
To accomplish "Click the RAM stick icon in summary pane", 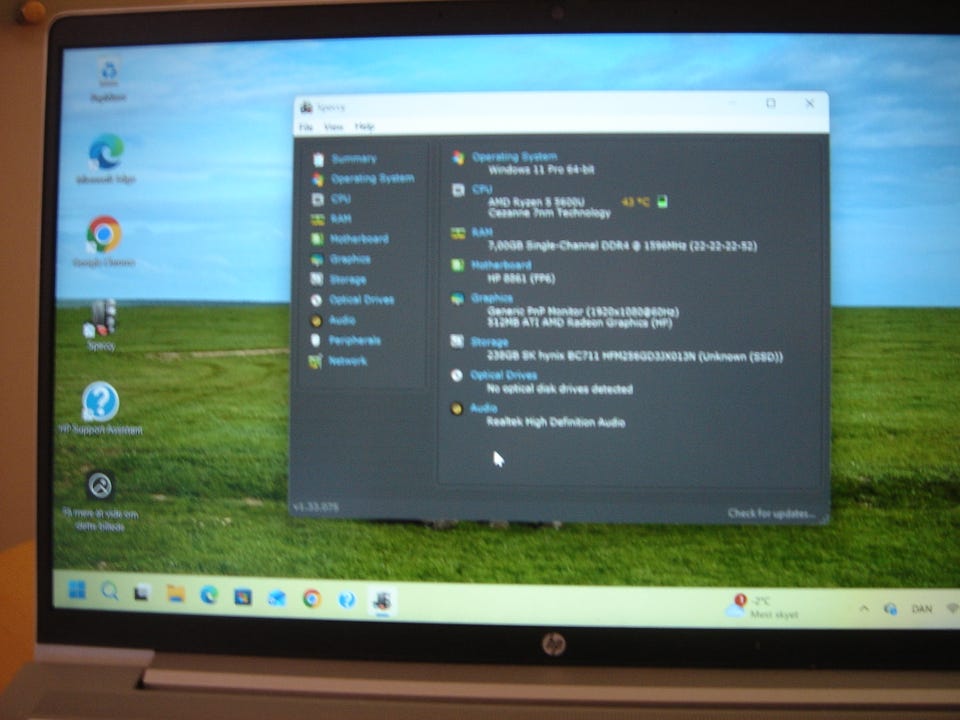I will pyautogui.click(x=458, y=234).
